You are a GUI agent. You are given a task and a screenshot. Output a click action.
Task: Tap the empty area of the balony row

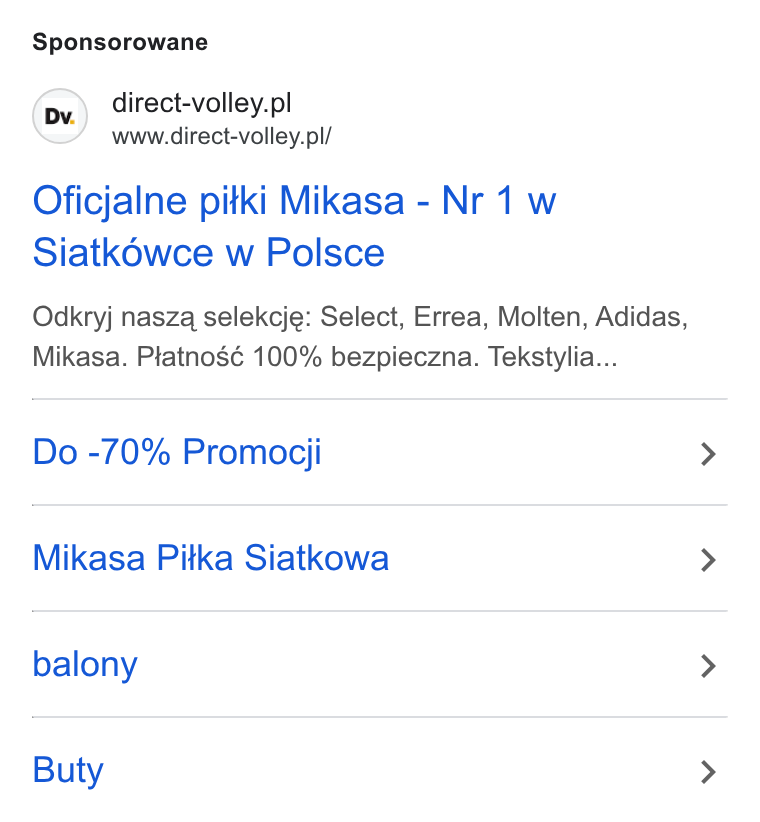click(x=419, y=665)
